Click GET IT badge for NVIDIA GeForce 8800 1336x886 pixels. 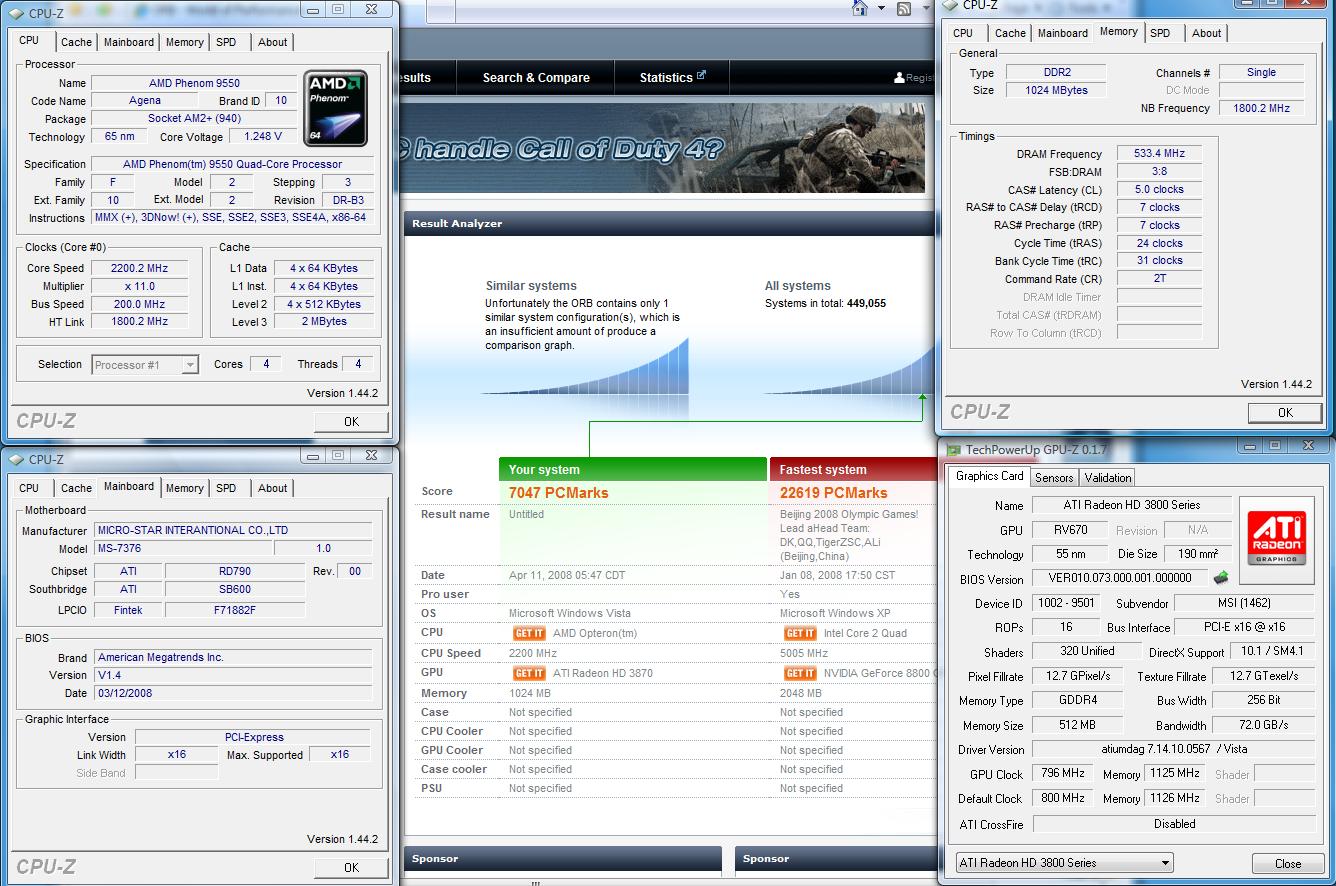(x=800, y=673)
